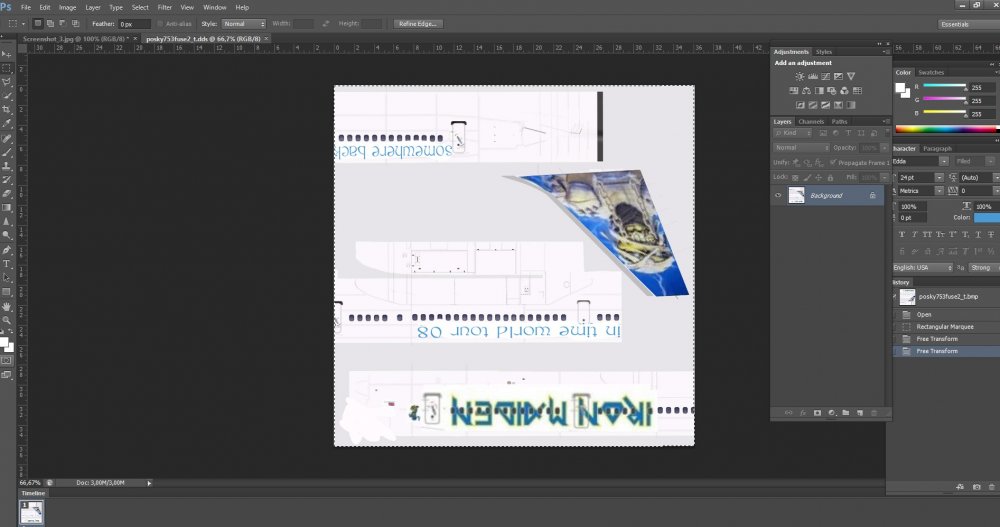Select the Clone Stamp tool

click(7, 166)
